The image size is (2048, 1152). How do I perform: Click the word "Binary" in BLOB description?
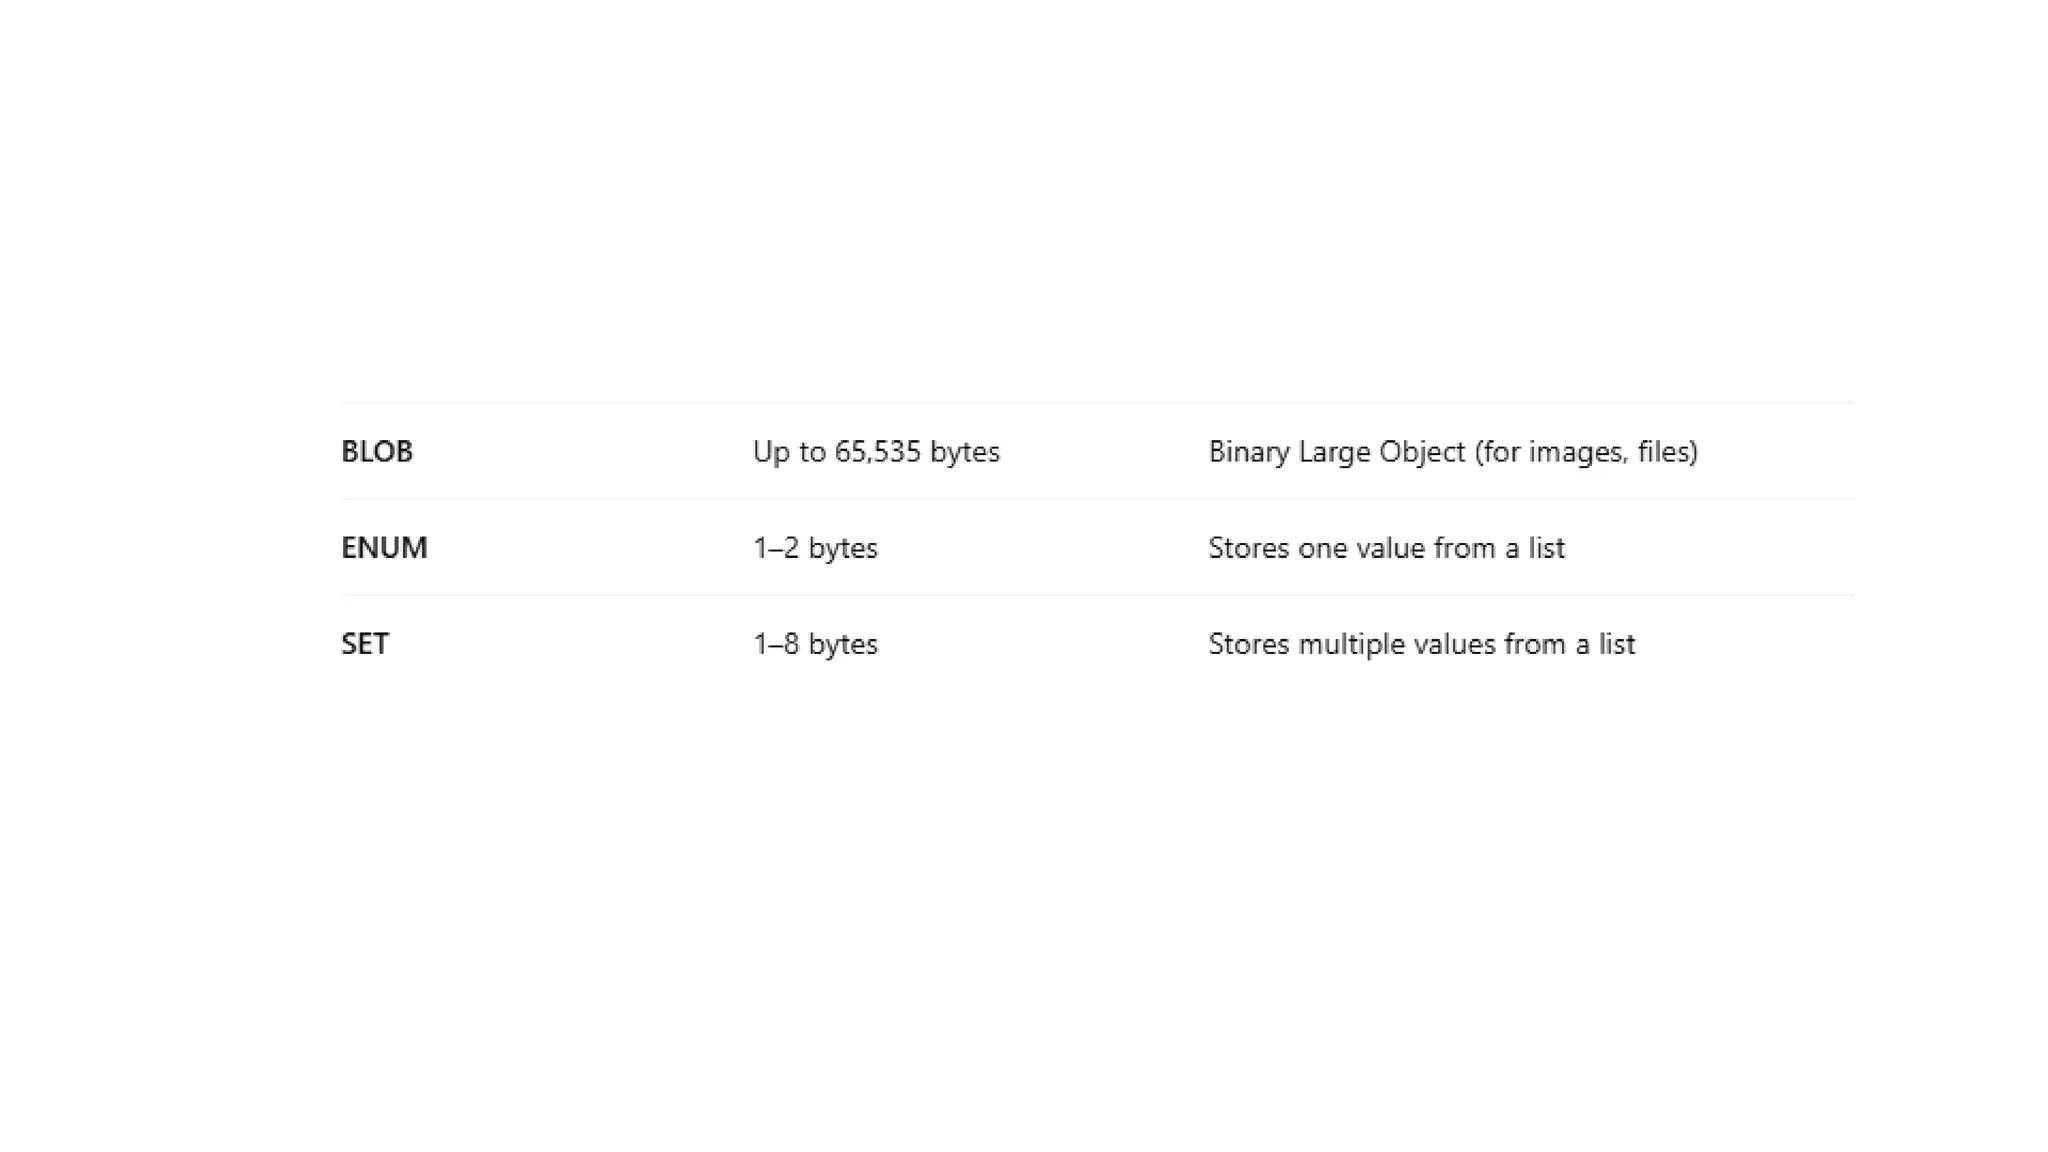(1249, 453)
